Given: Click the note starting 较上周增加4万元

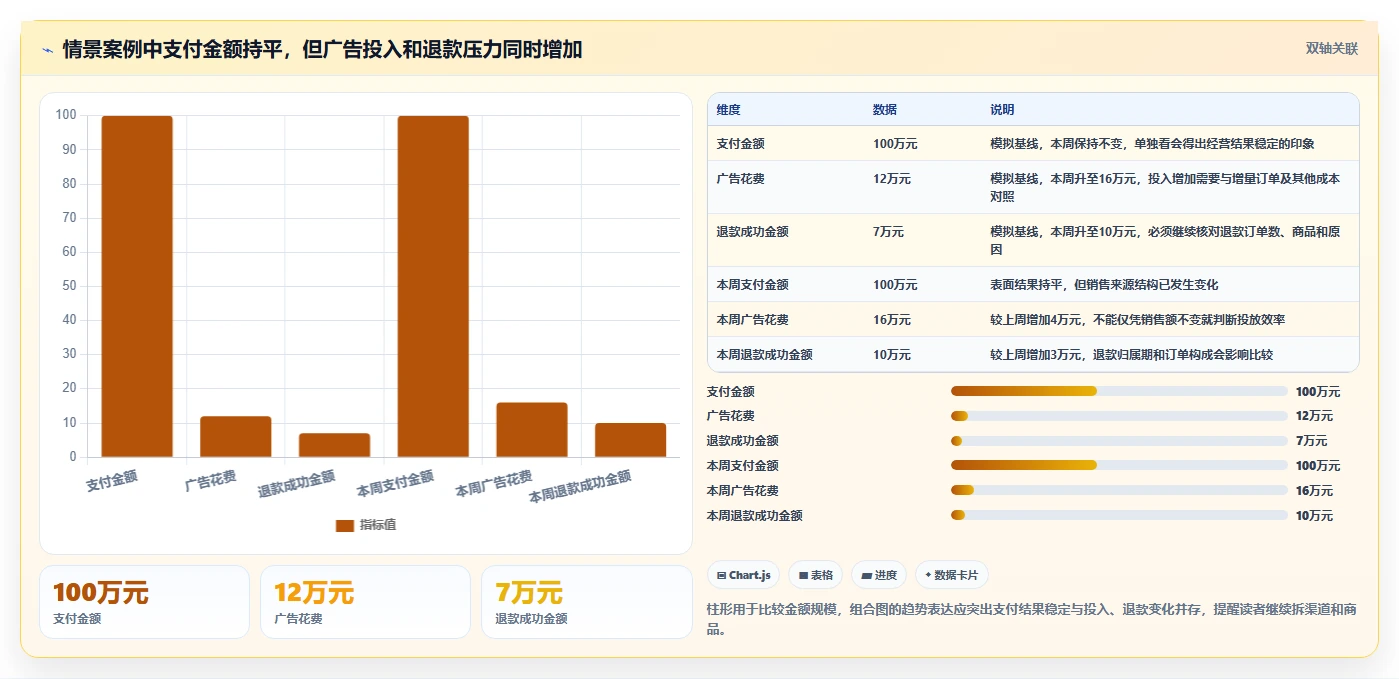Looking at the screenshot, I should tap(1138, 320).
